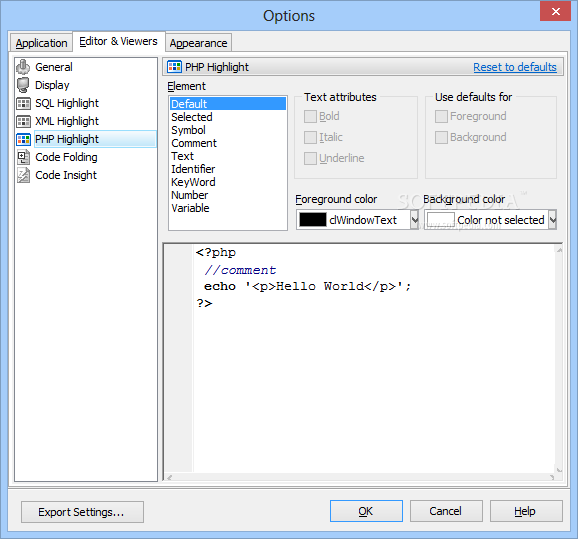Open Help for options

[x=526, y=511]
